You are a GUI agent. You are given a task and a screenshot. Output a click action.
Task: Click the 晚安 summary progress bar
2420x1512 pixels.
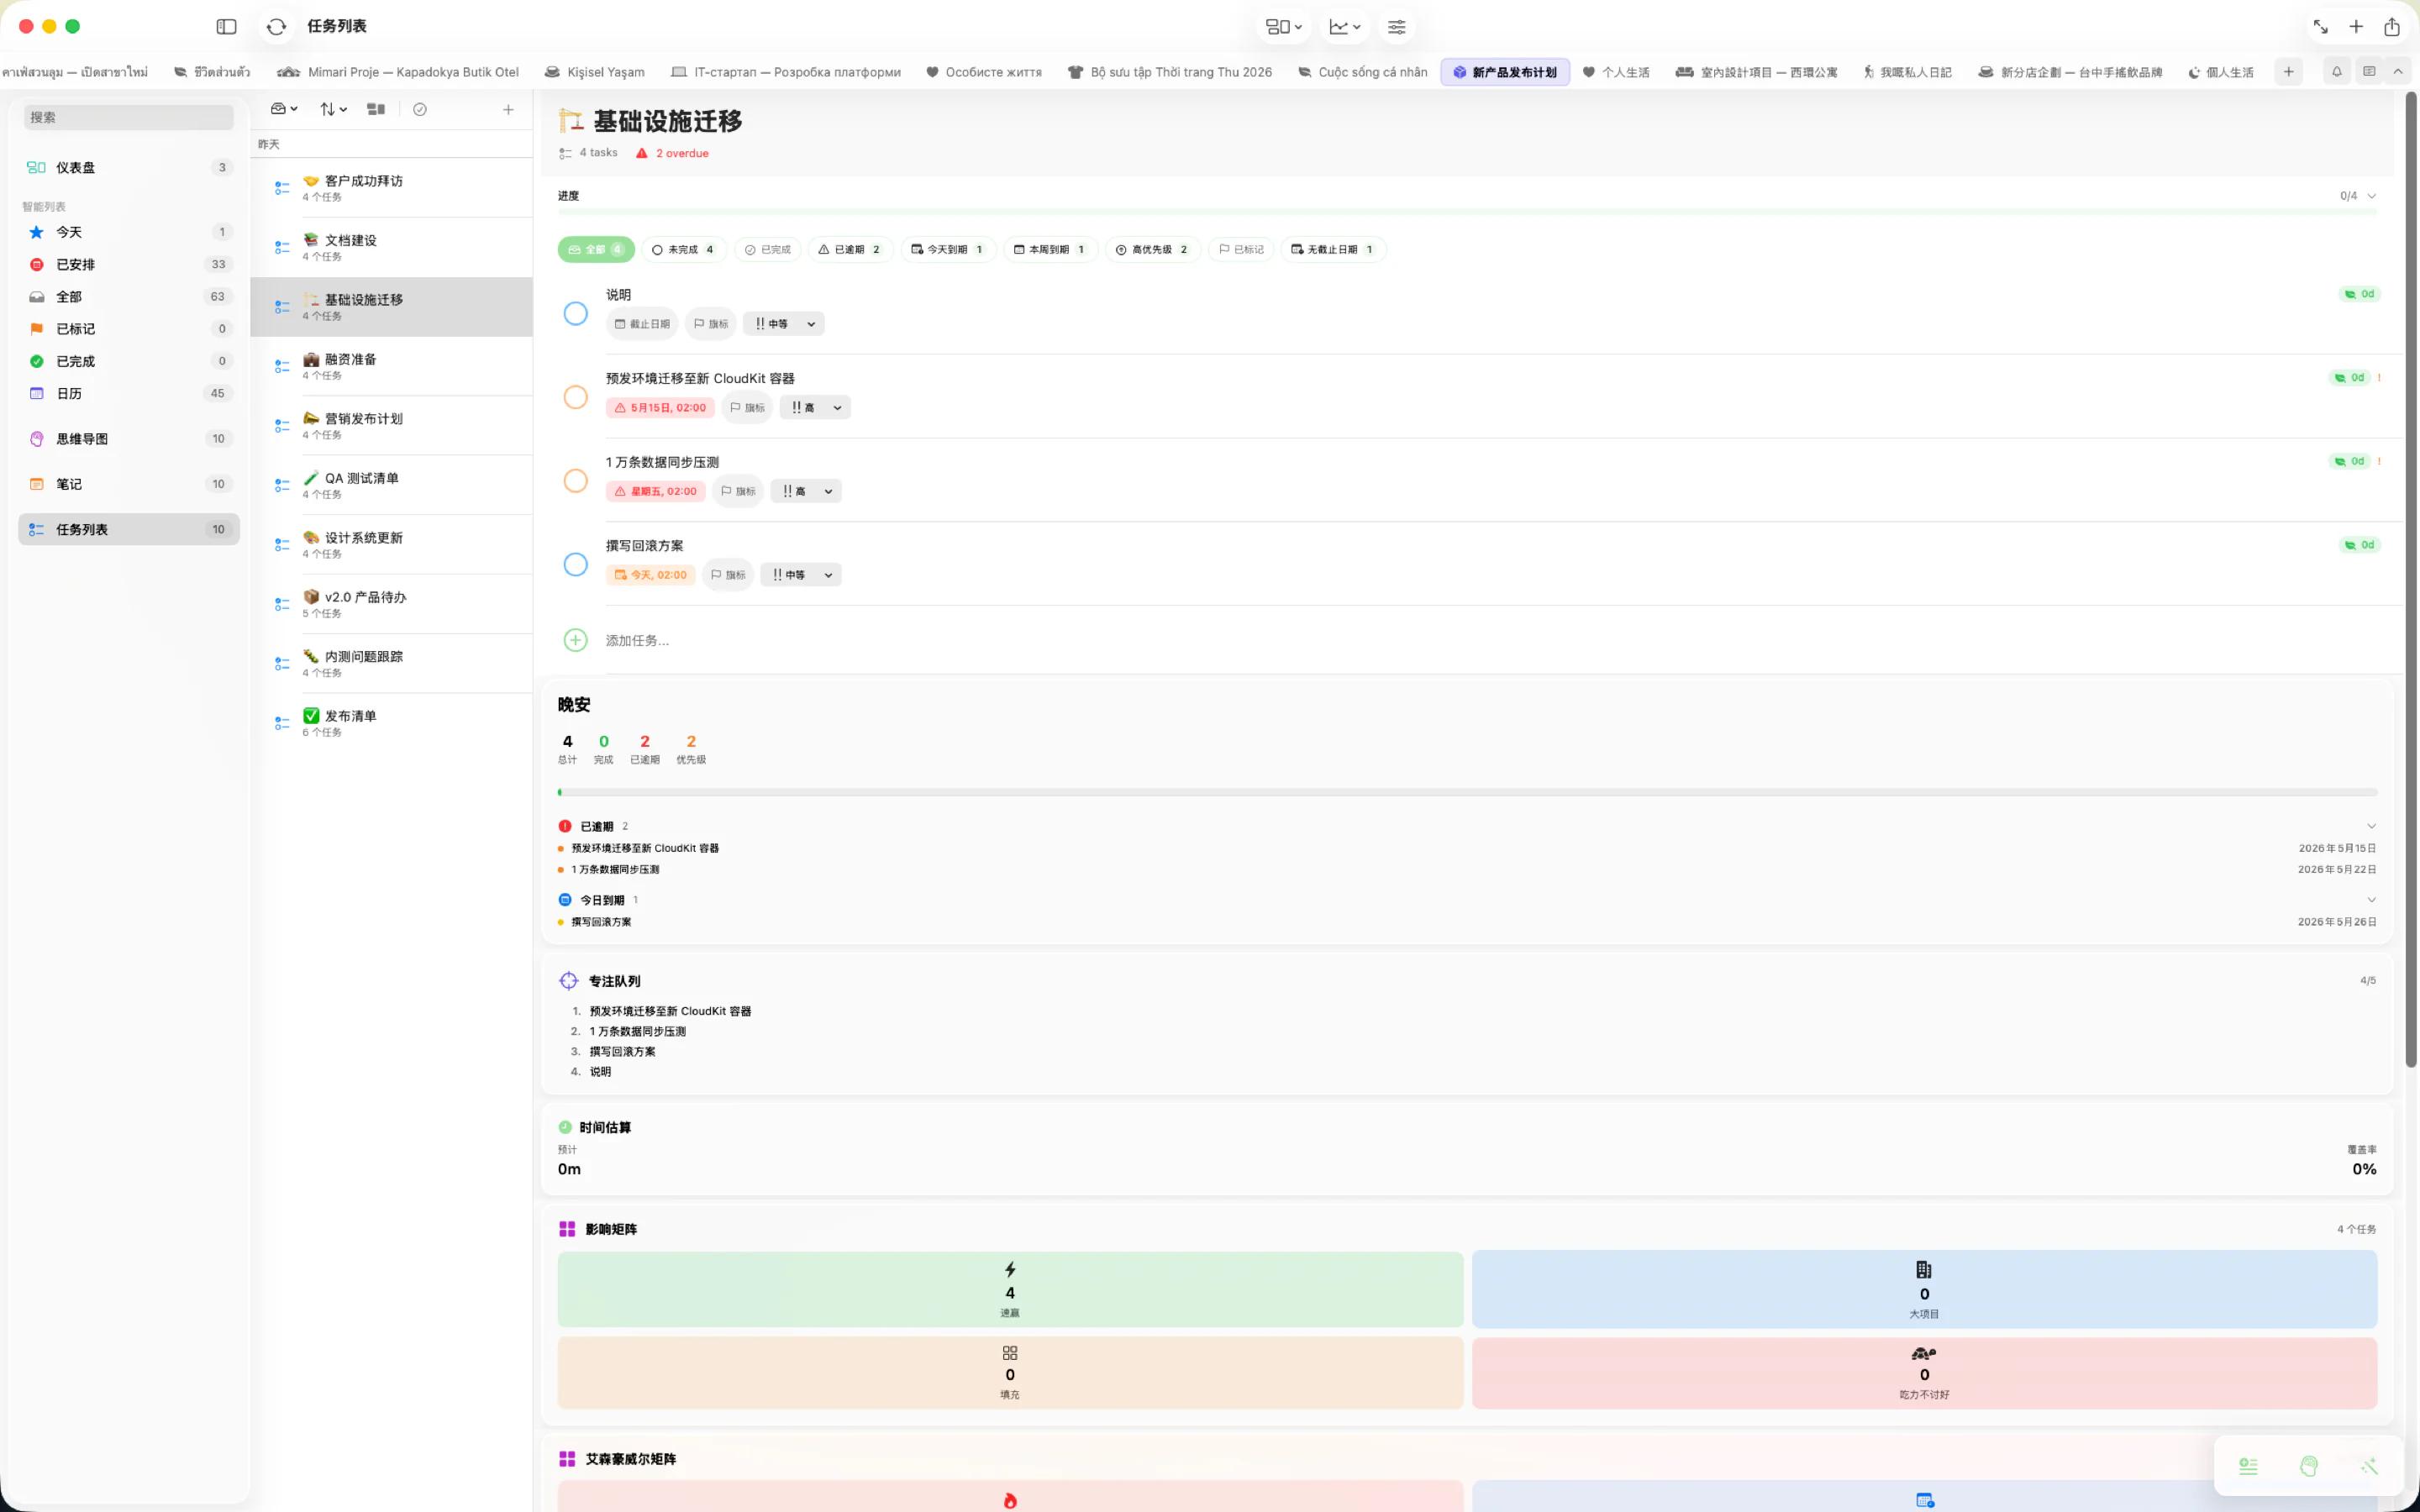click(x=1467, y=792)
